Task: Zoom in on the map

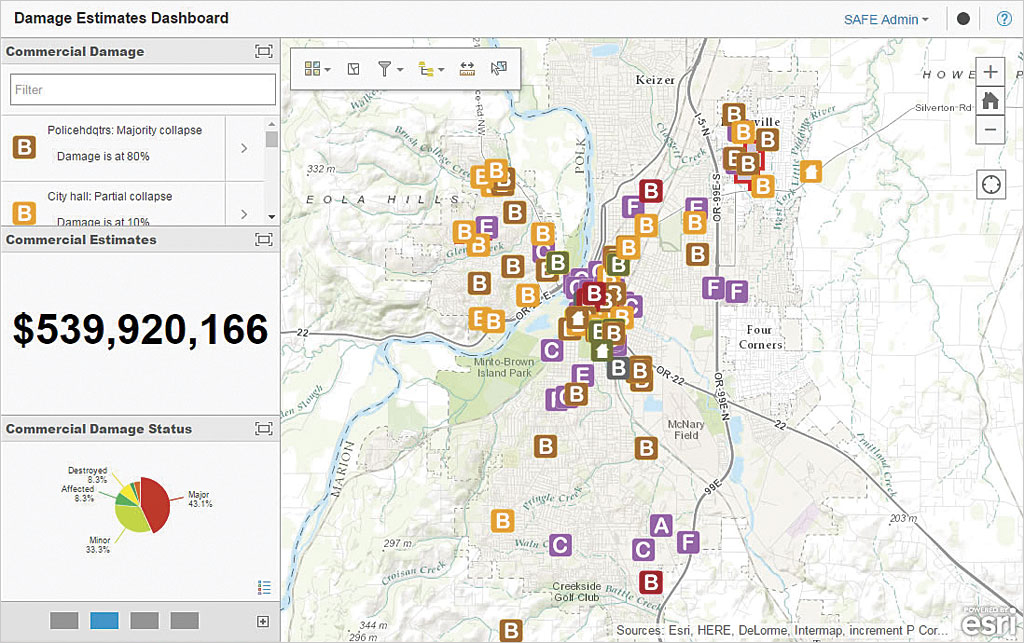Action: (990, 72)
